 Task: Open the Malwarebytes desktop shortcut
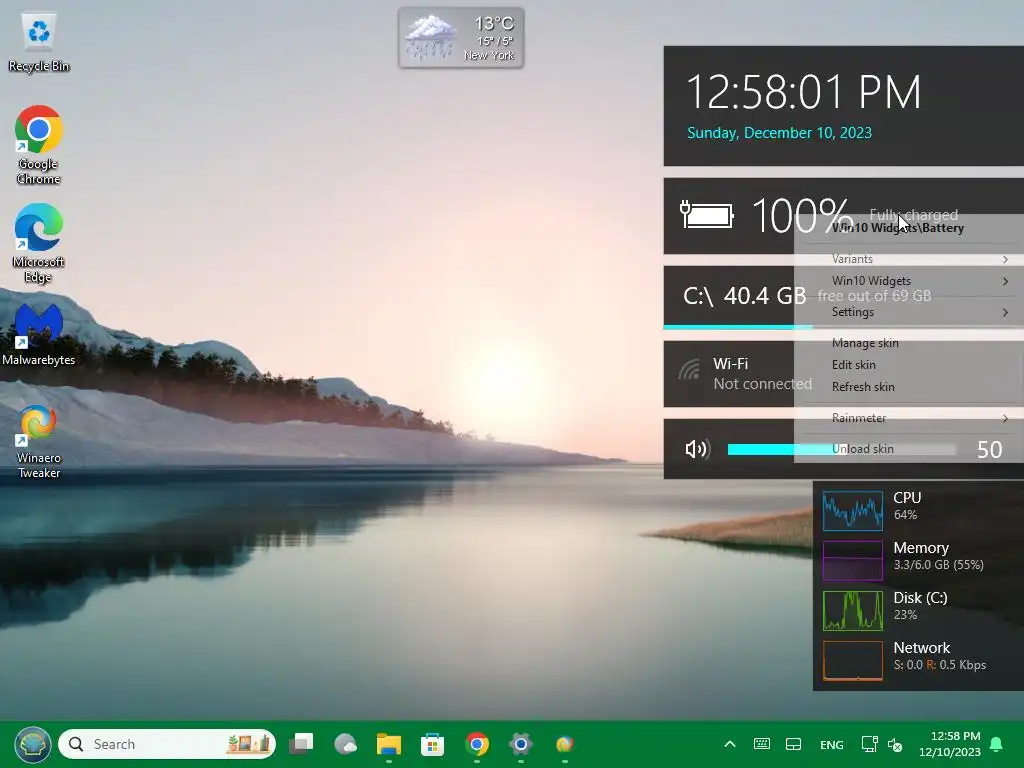click(x=39, y=334)
